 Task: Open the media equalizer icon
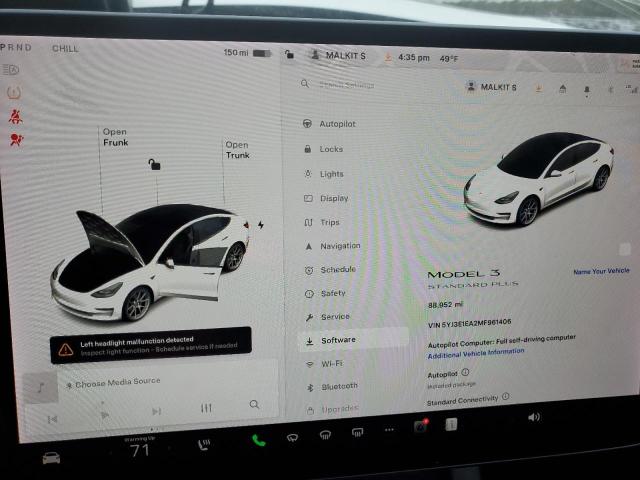[206, 408]
